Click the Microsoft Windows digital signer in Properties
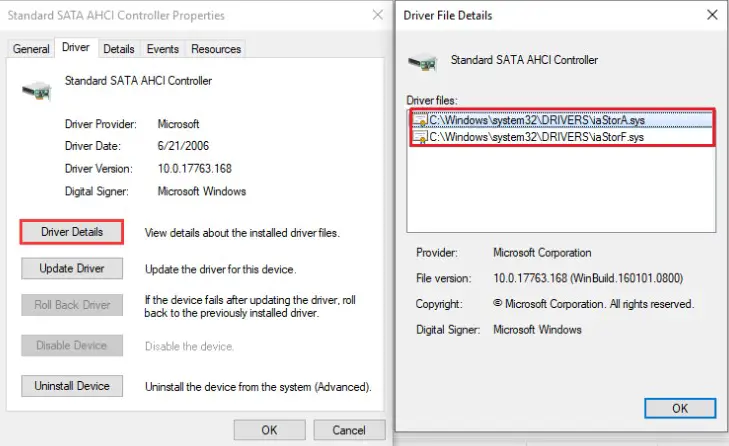The height and width of the screenshot is (446, 729). pos(202,191)
